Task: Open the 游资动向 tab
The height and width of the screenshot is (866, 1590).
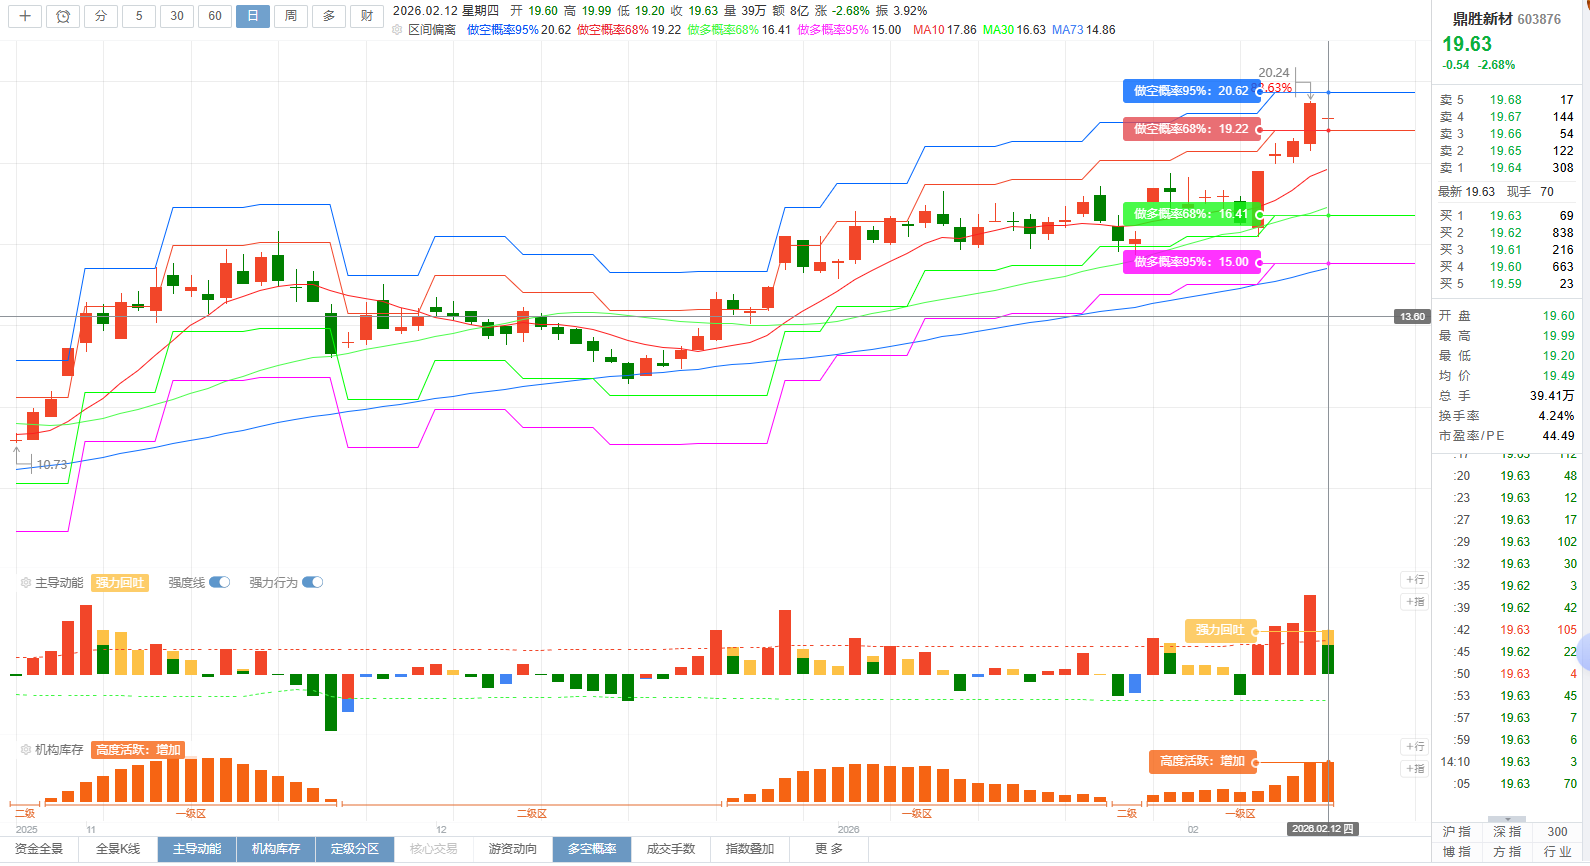Action: pyautogui.click(x=513, y=849)
